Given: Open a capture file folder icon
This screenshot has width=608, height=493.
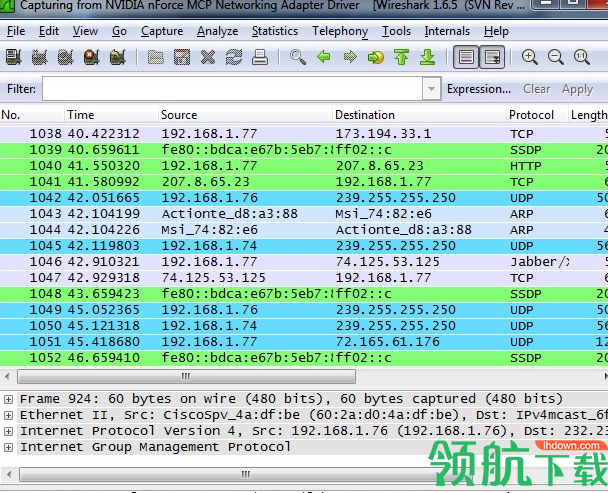Looking at the screenshot, I should coord(156,57).
